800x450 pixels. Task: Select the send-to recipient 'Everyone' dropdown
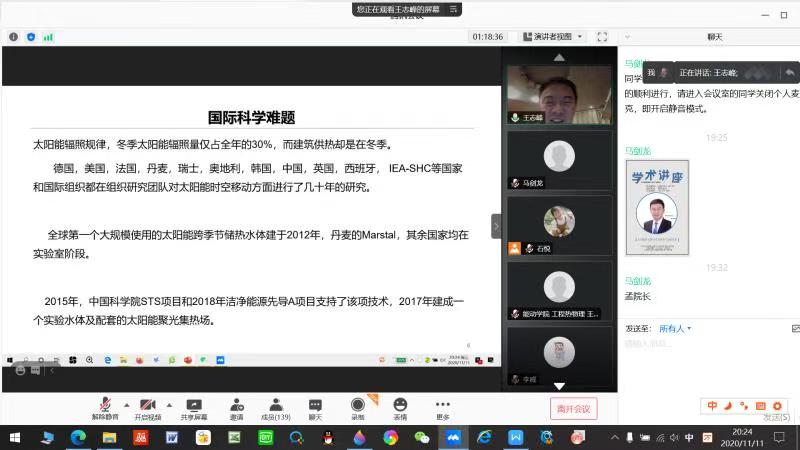pos(675,328)
